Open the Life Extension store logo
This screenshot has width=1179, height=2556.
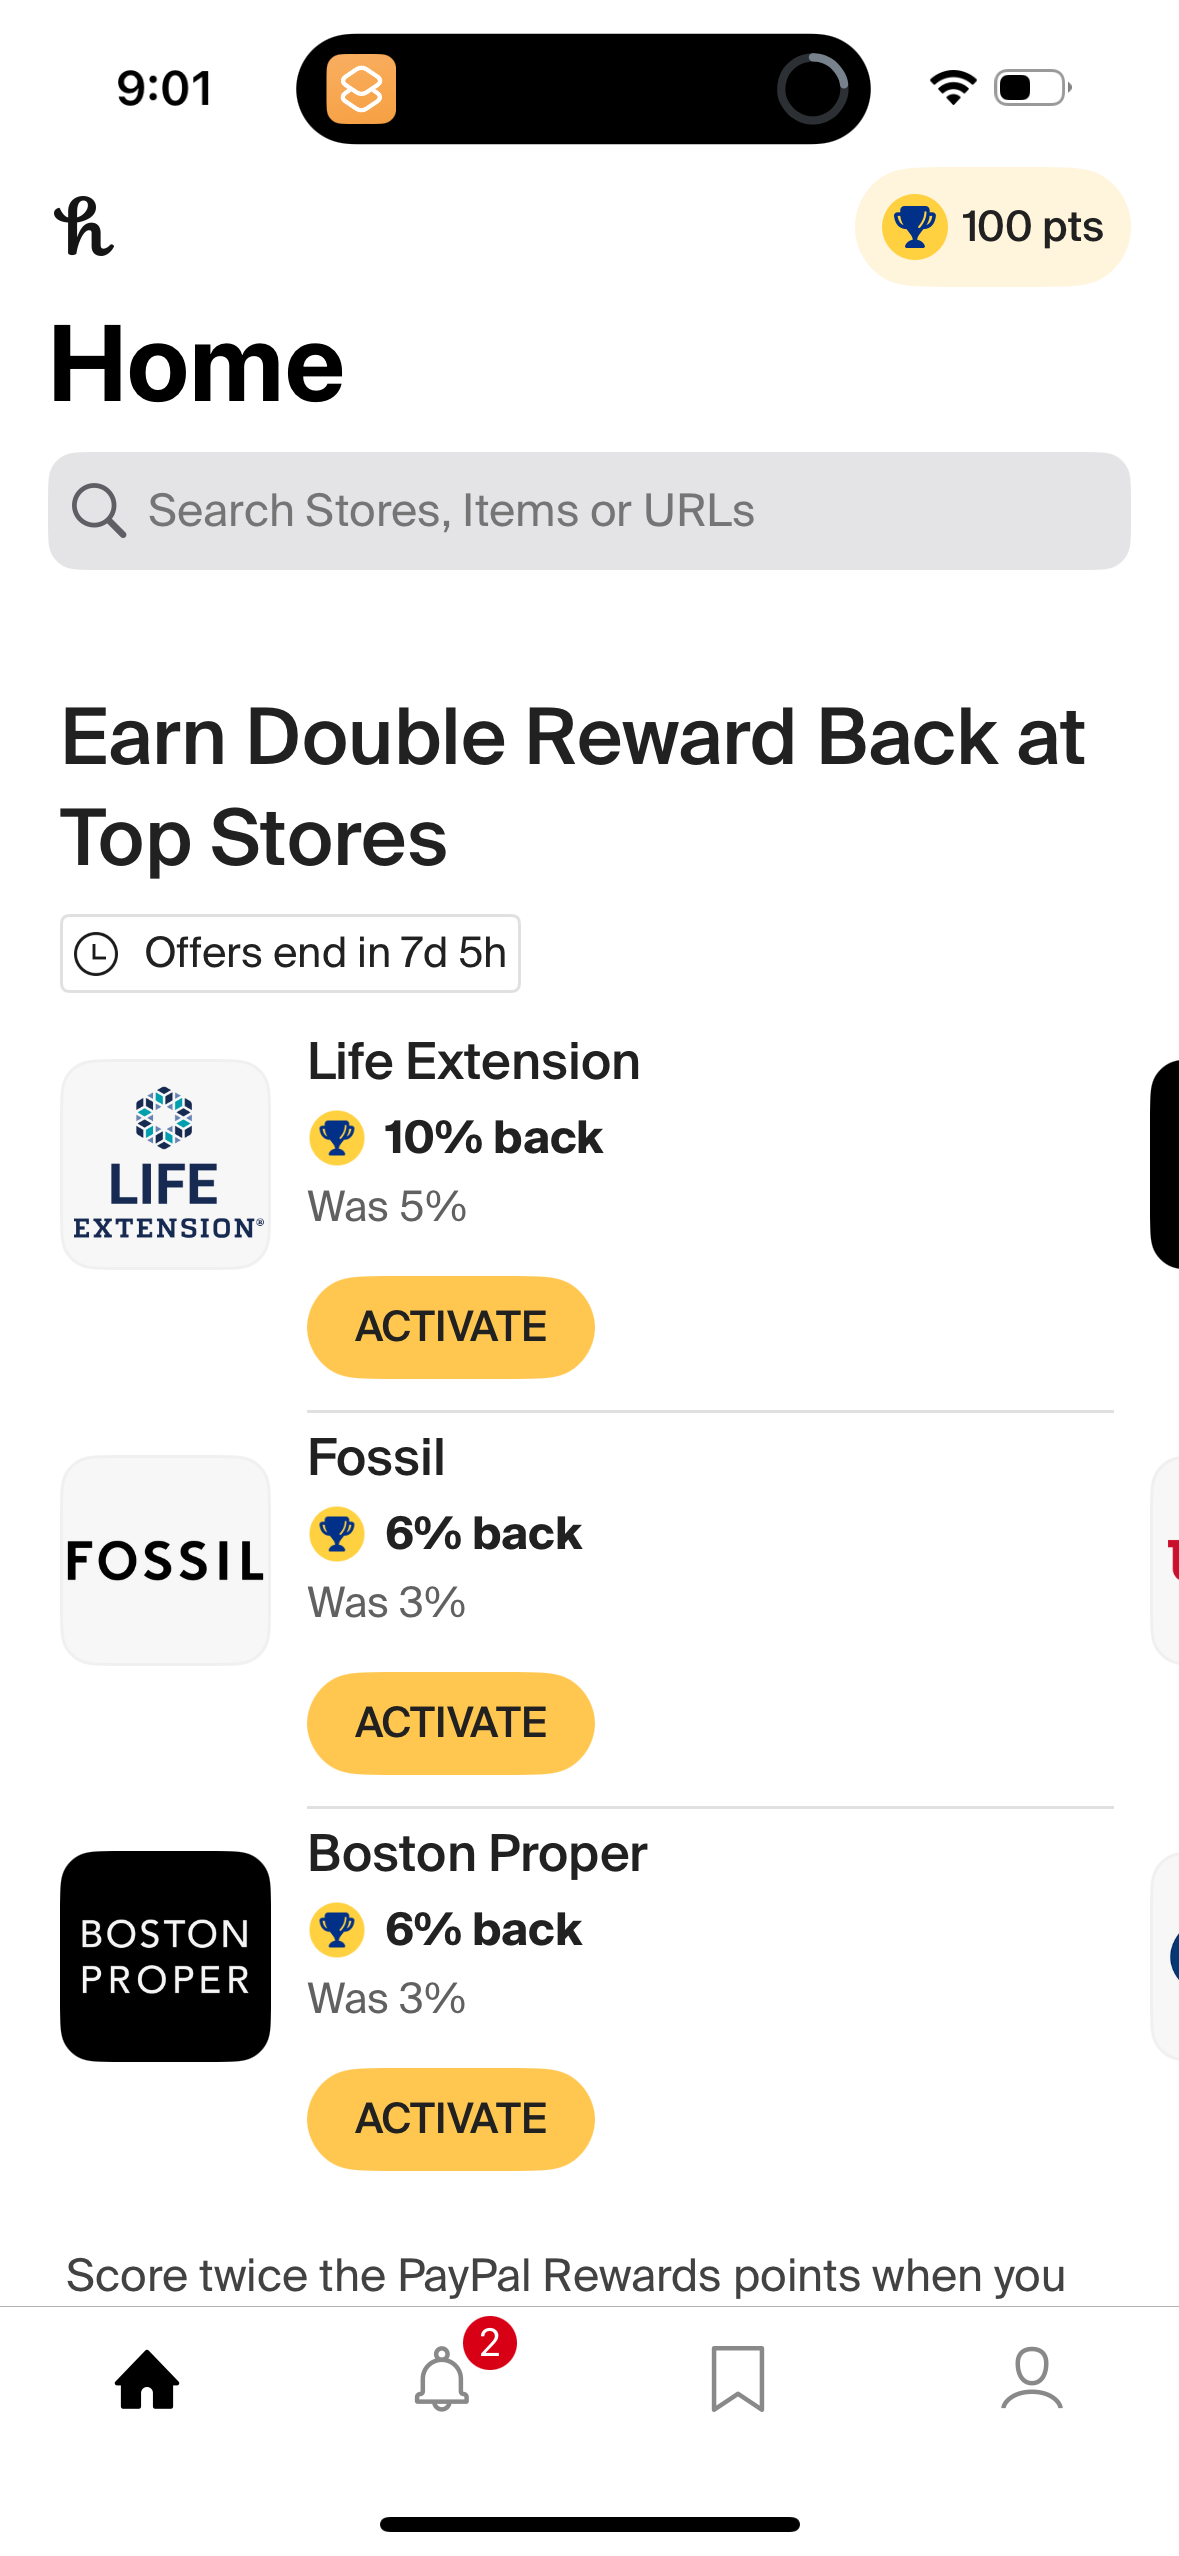[166, 1164]
